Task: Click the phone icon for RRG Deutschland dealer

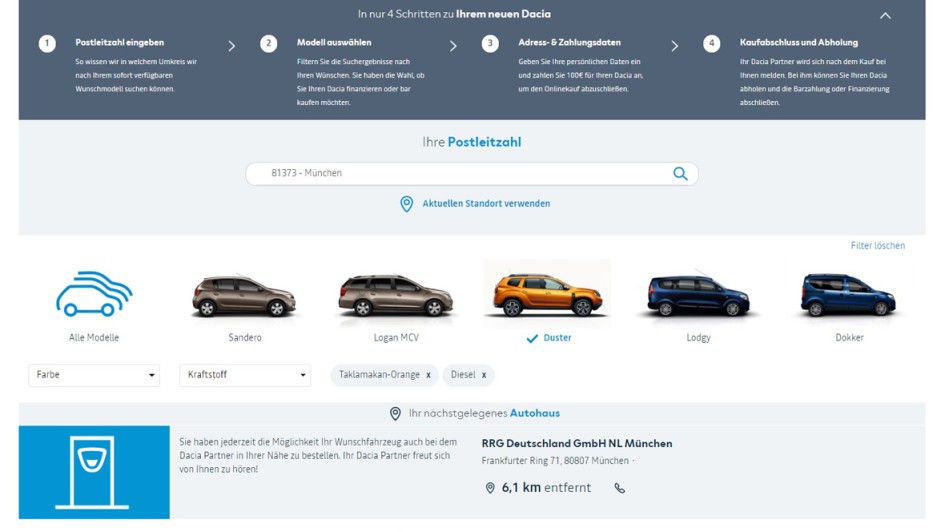Action: point(620,488)
